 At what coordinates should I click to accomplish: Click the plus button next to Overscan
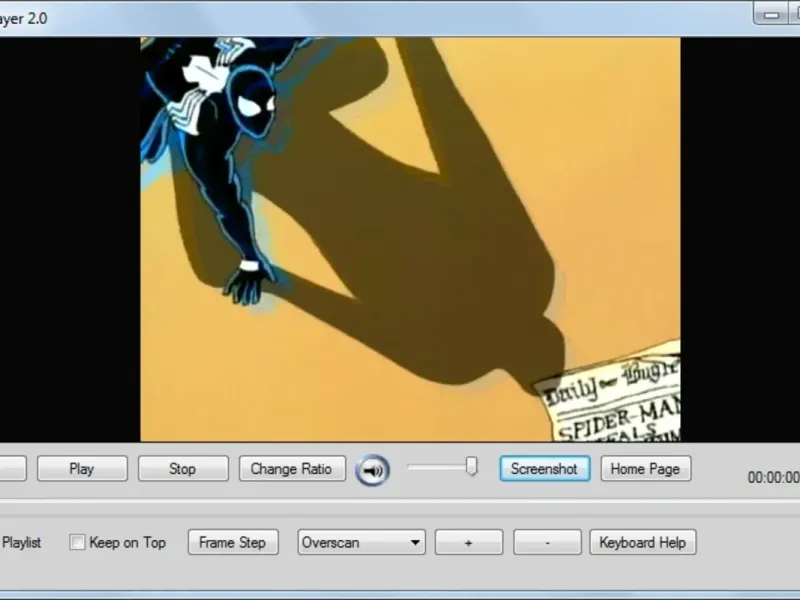(x=469, y=542)
